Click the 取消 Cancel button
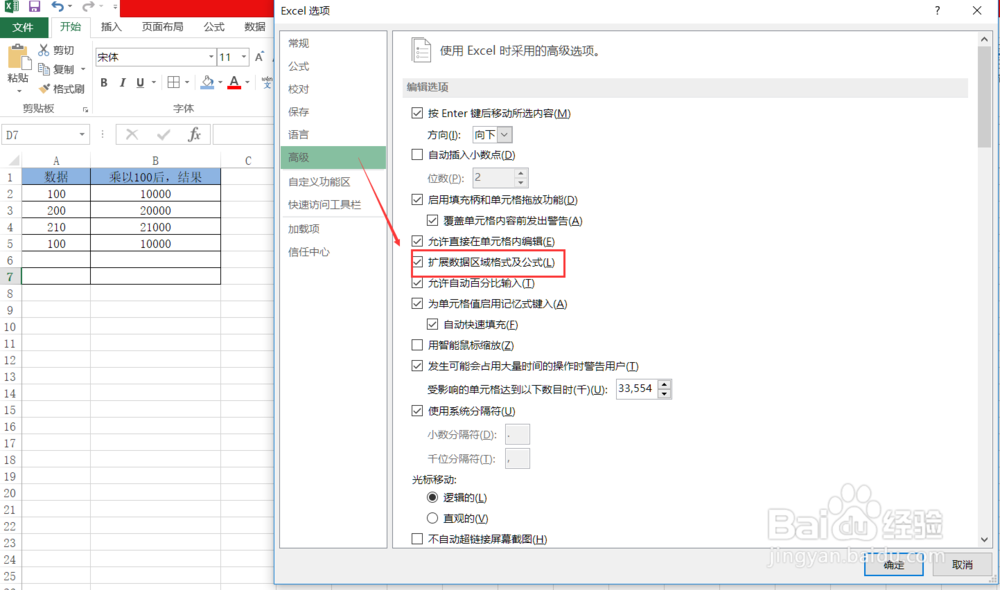The image size is (1000, 590). click(962, 564)
